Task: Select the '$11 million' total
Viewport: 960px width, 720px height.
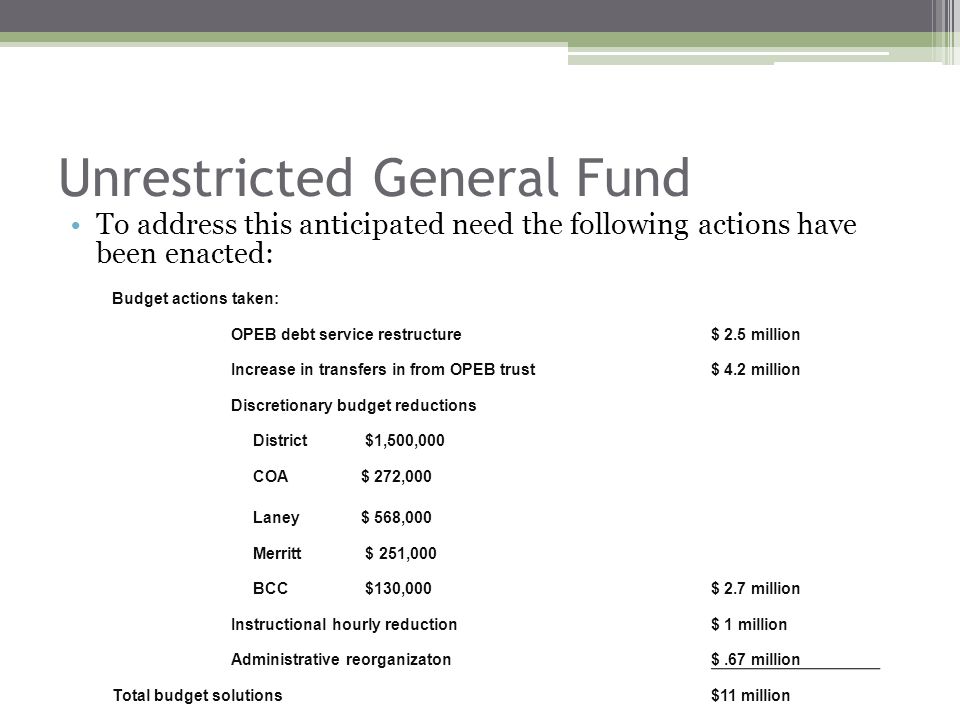Action: pyautogui.click(x=751, y=696)
